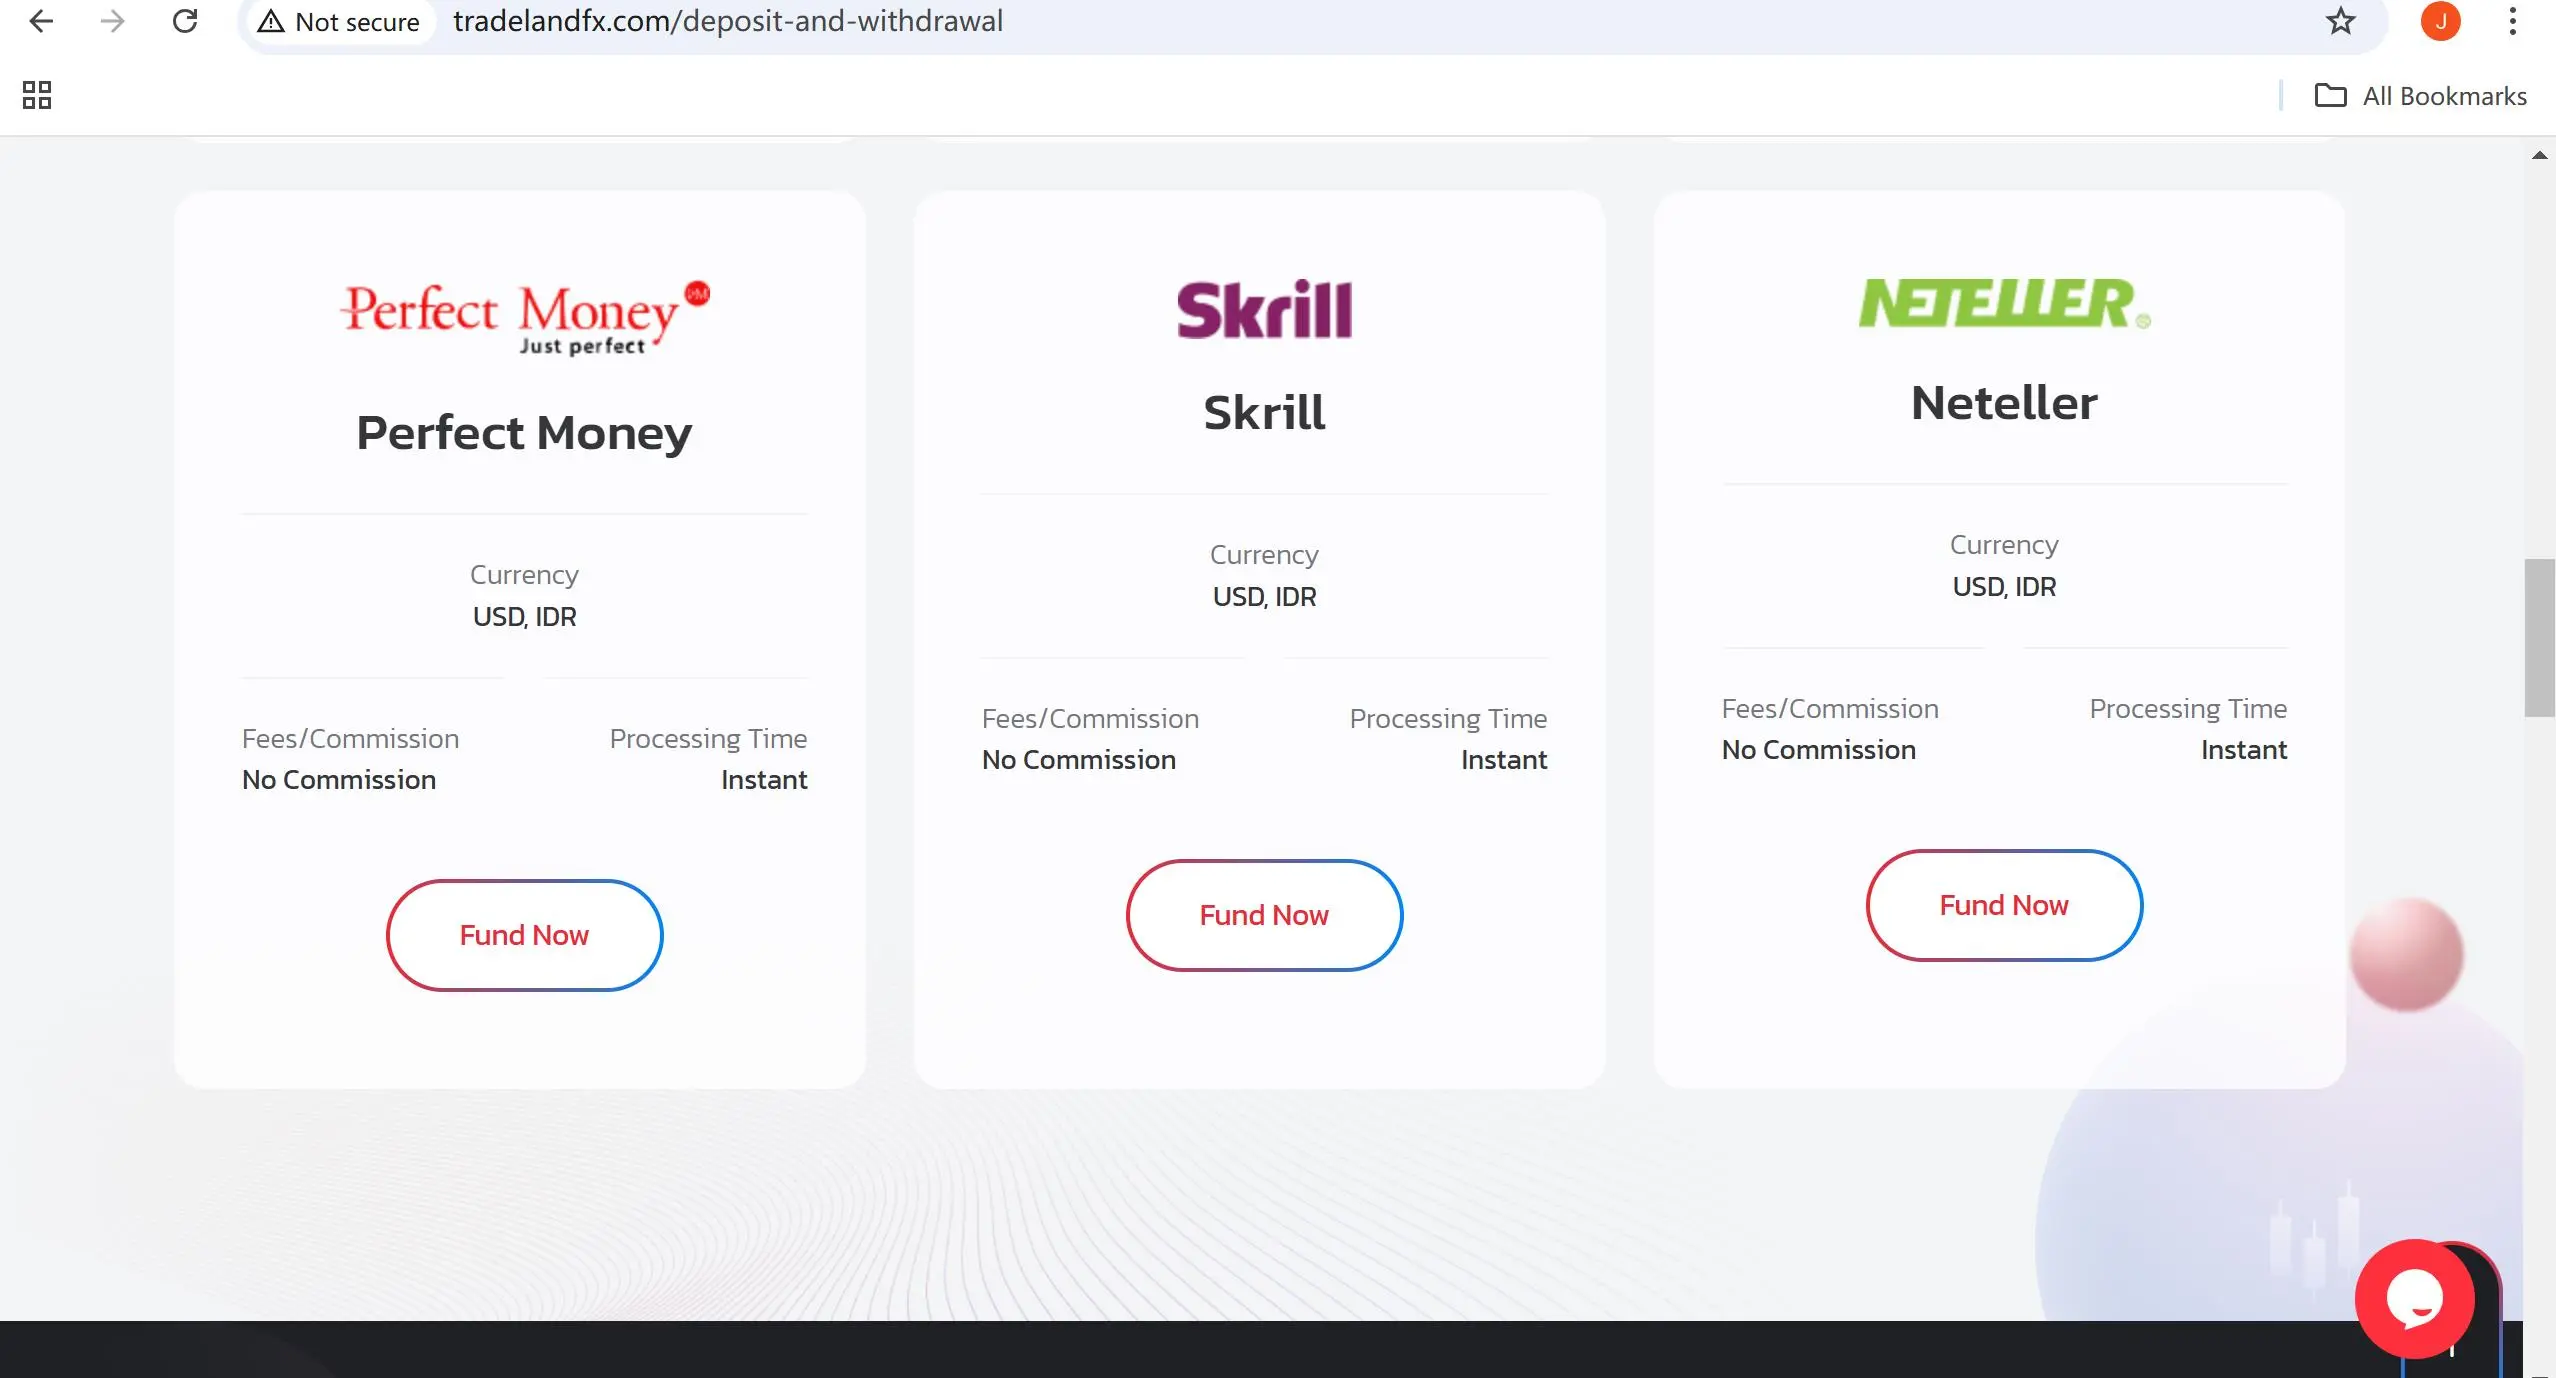The height and width of the screenshot is (1378, 2556).
Task: Open the Chrome profile avatar menu
Action: point(2440,21)
